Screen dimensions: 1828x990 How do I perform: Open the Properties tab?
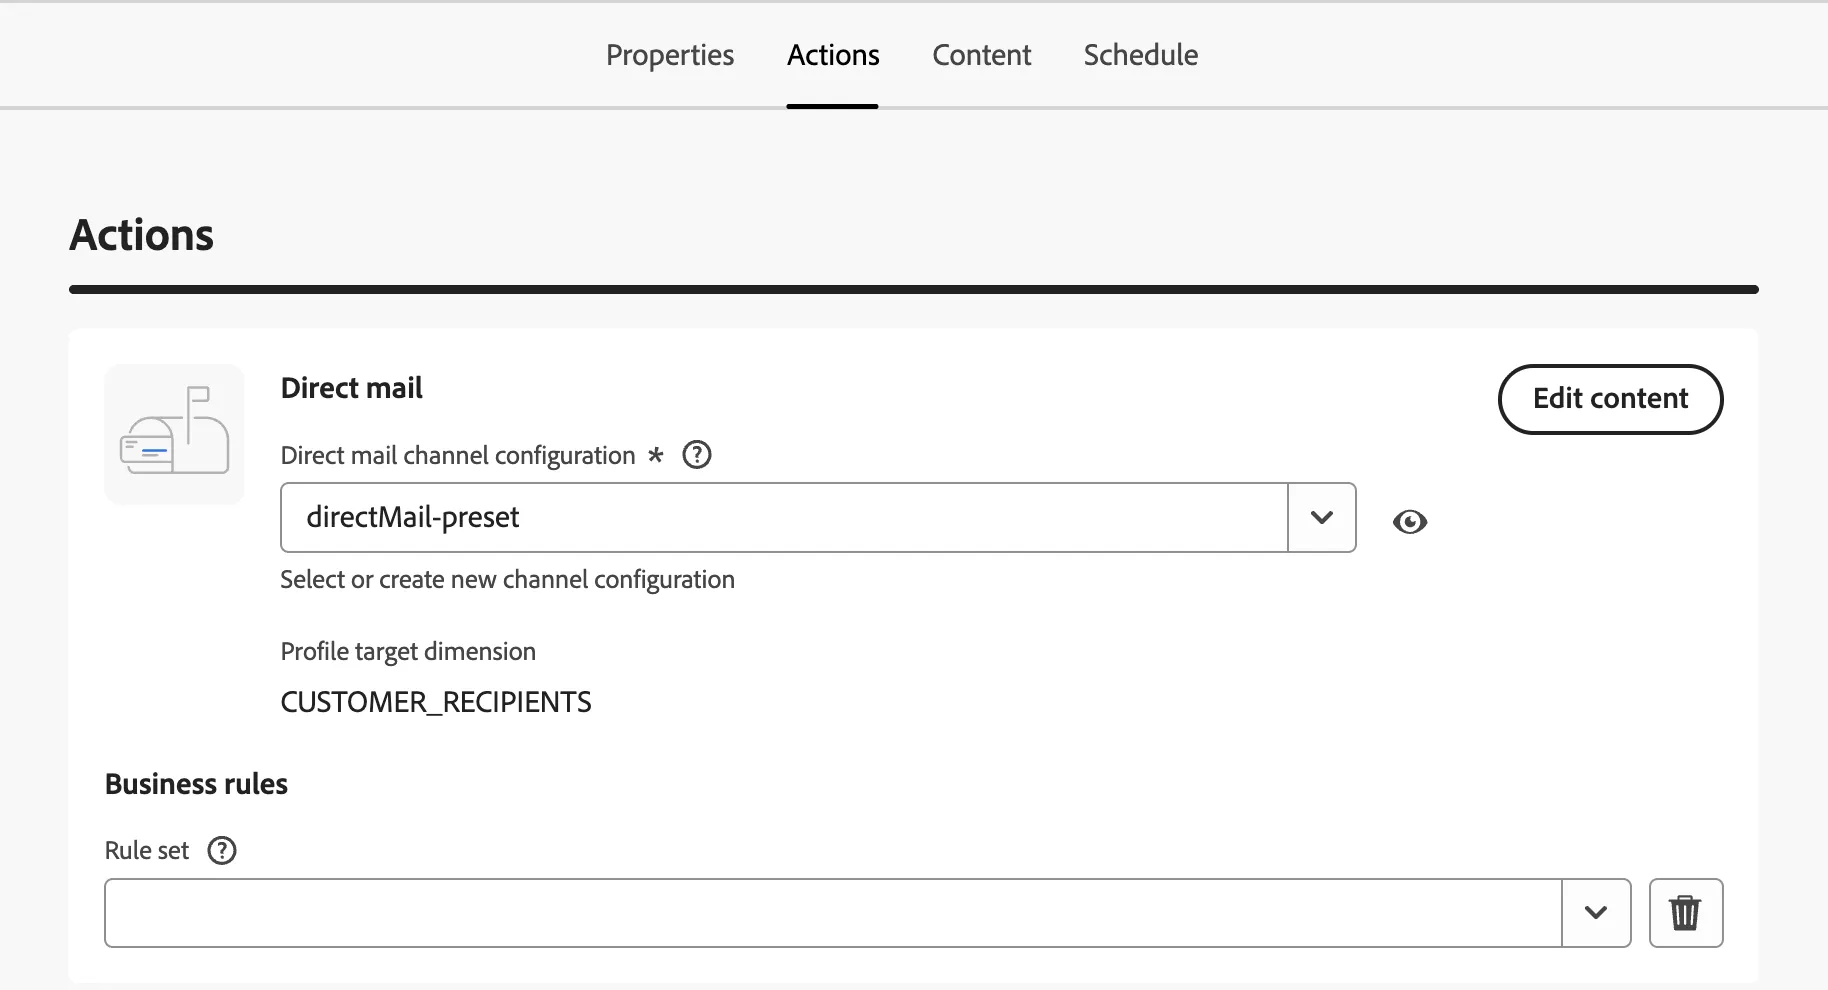(x=669, y=55)
